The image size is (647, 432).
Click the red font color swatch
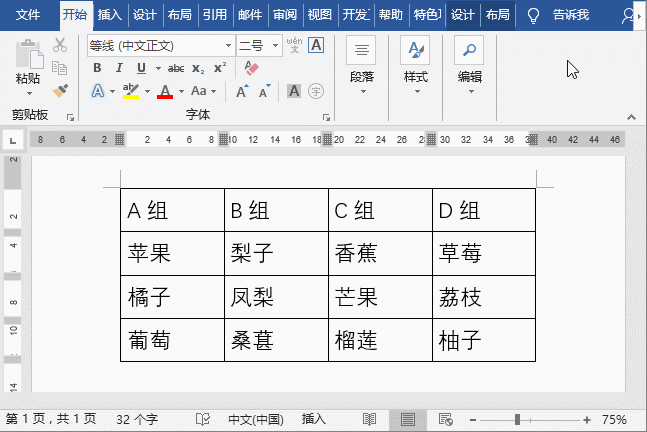(165, 91)
